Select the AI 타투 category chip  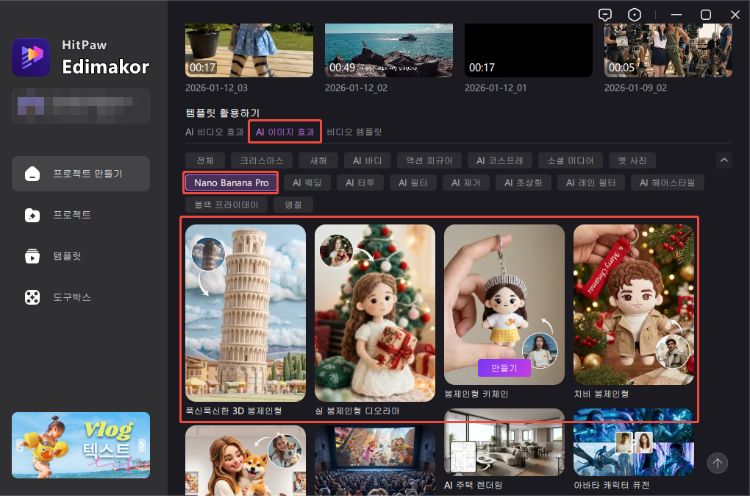coord(360,183)
